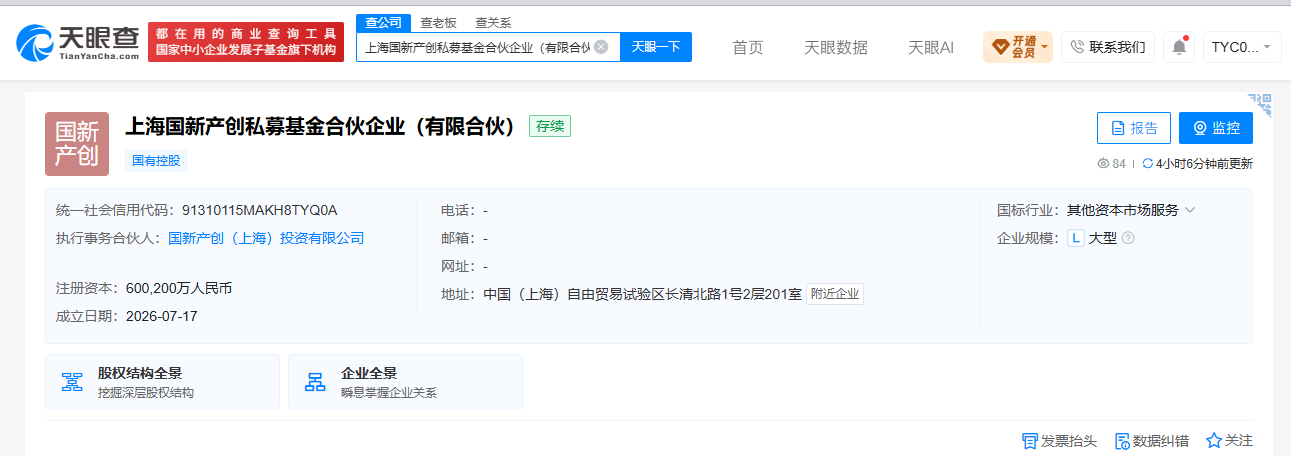The width and height of the screenshot is (1291, 456).
Task: Expand the 开通会员 membership menu
Action: (x=1018, y=47)
